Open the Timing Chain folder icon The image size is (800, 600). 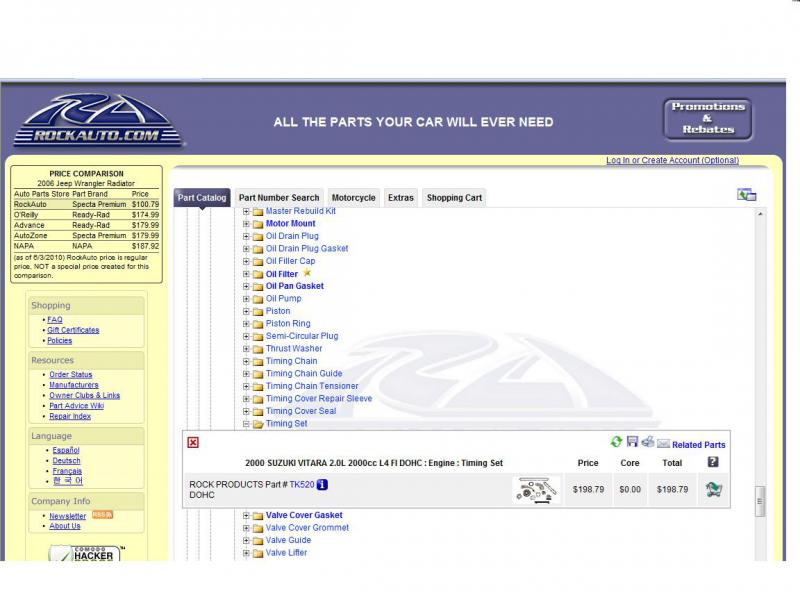click(258, 361)
